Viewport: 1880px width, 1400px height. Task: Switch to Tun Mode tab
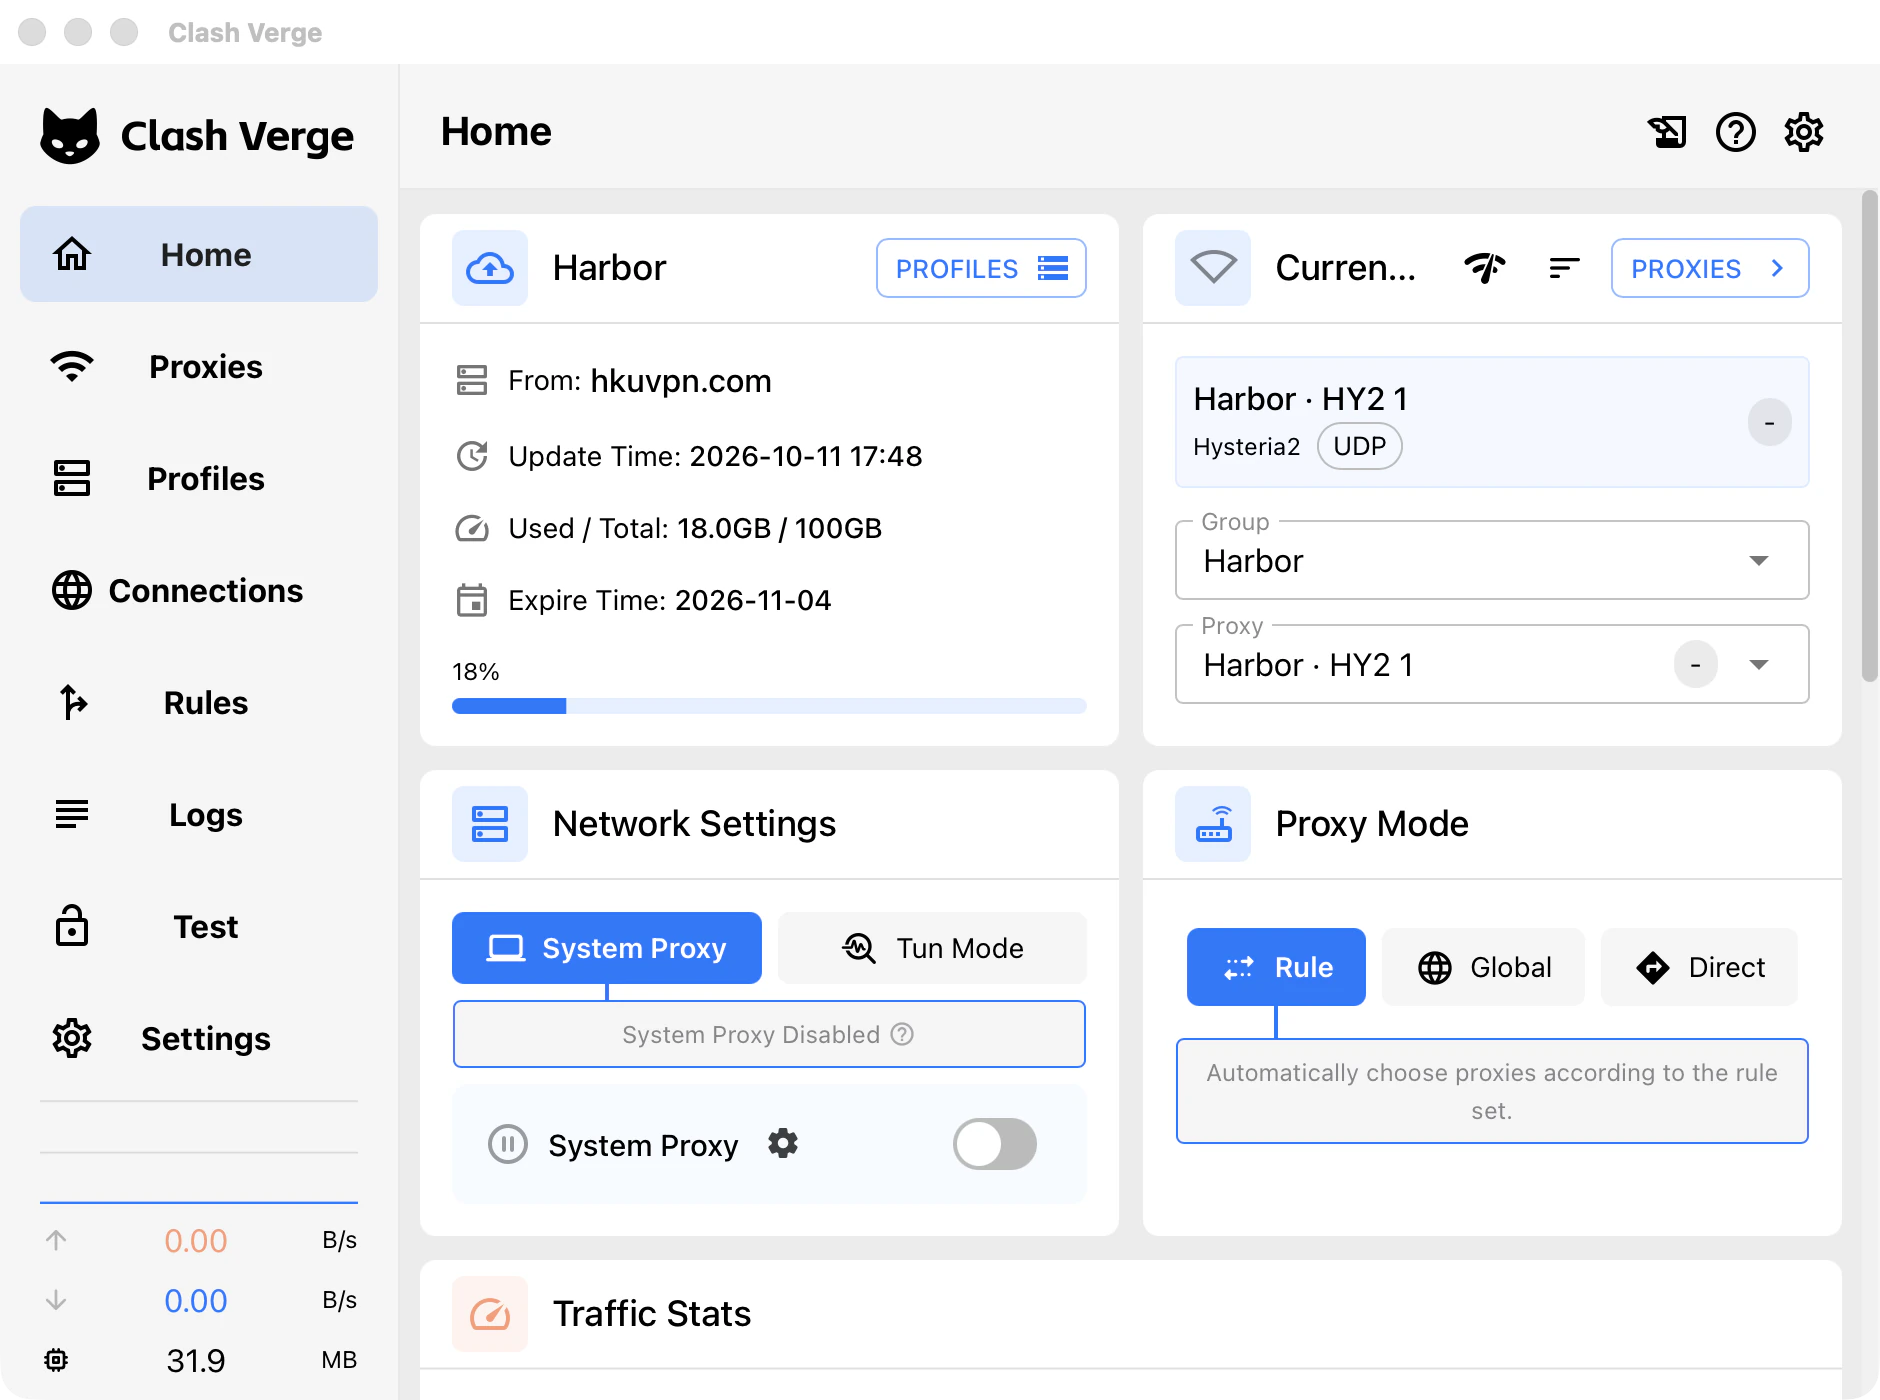coord(932,948)
